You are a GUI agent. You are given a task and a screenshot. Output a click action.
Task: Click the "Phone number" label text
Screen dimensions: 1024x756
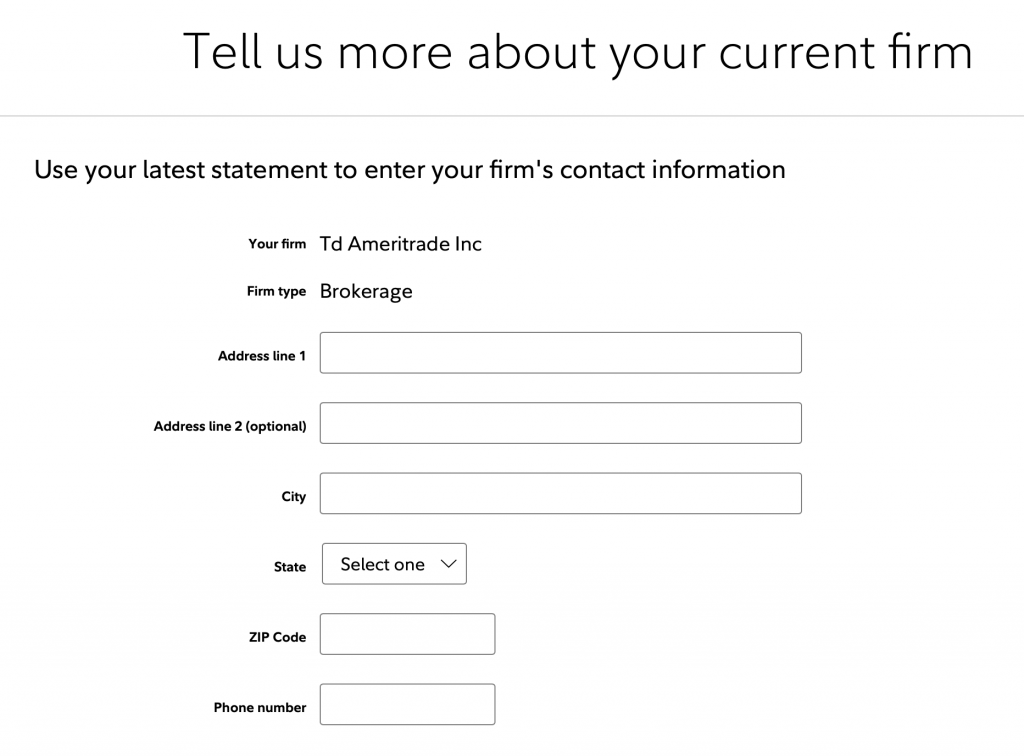point(260,707)
